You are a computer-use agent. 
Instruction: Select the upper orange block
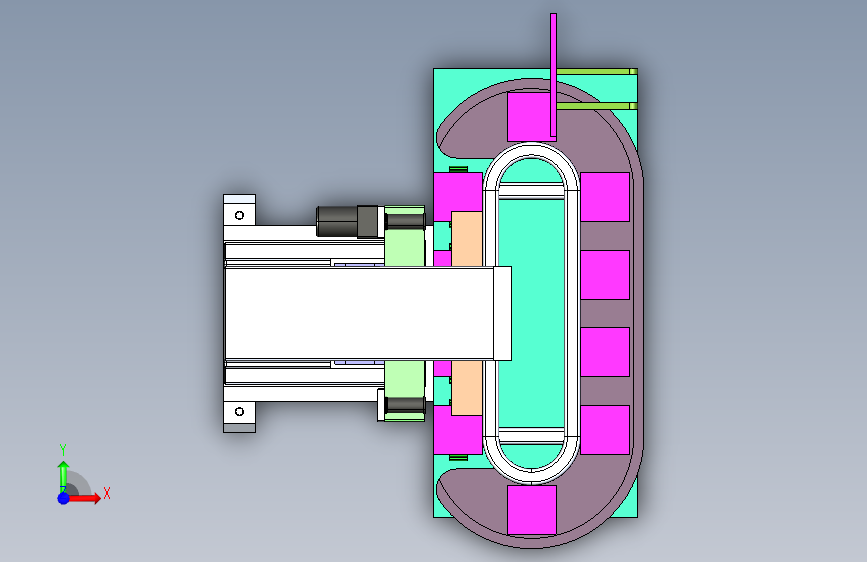pos(467,238)
